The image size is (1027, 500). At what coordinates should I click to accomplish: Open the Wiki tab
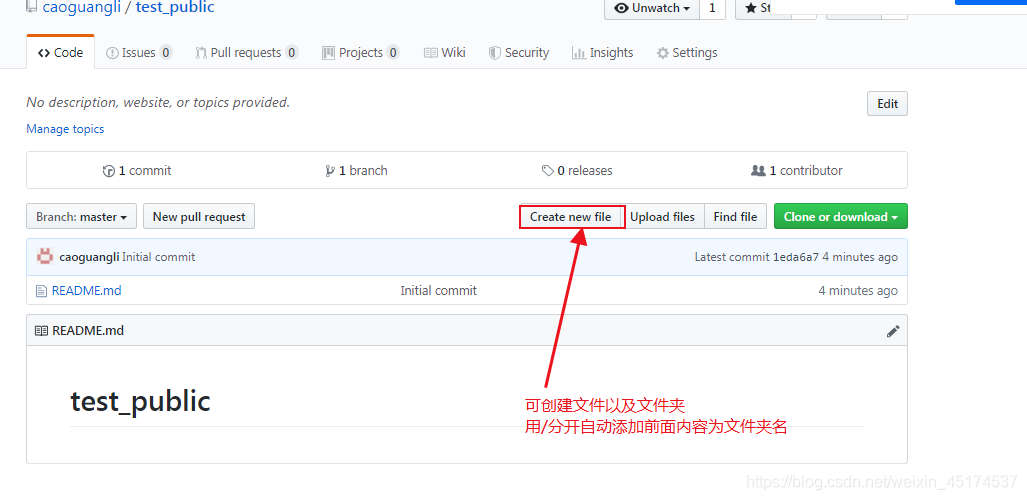pos(445,52)
